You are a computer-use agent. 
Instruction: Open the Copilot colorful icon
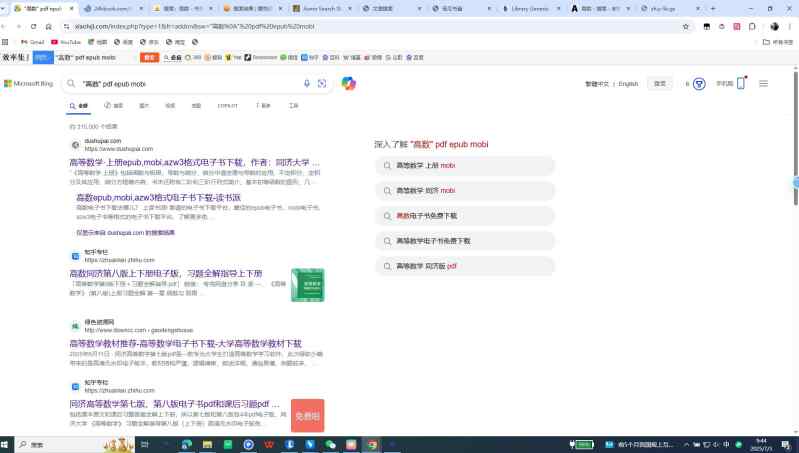349,83
